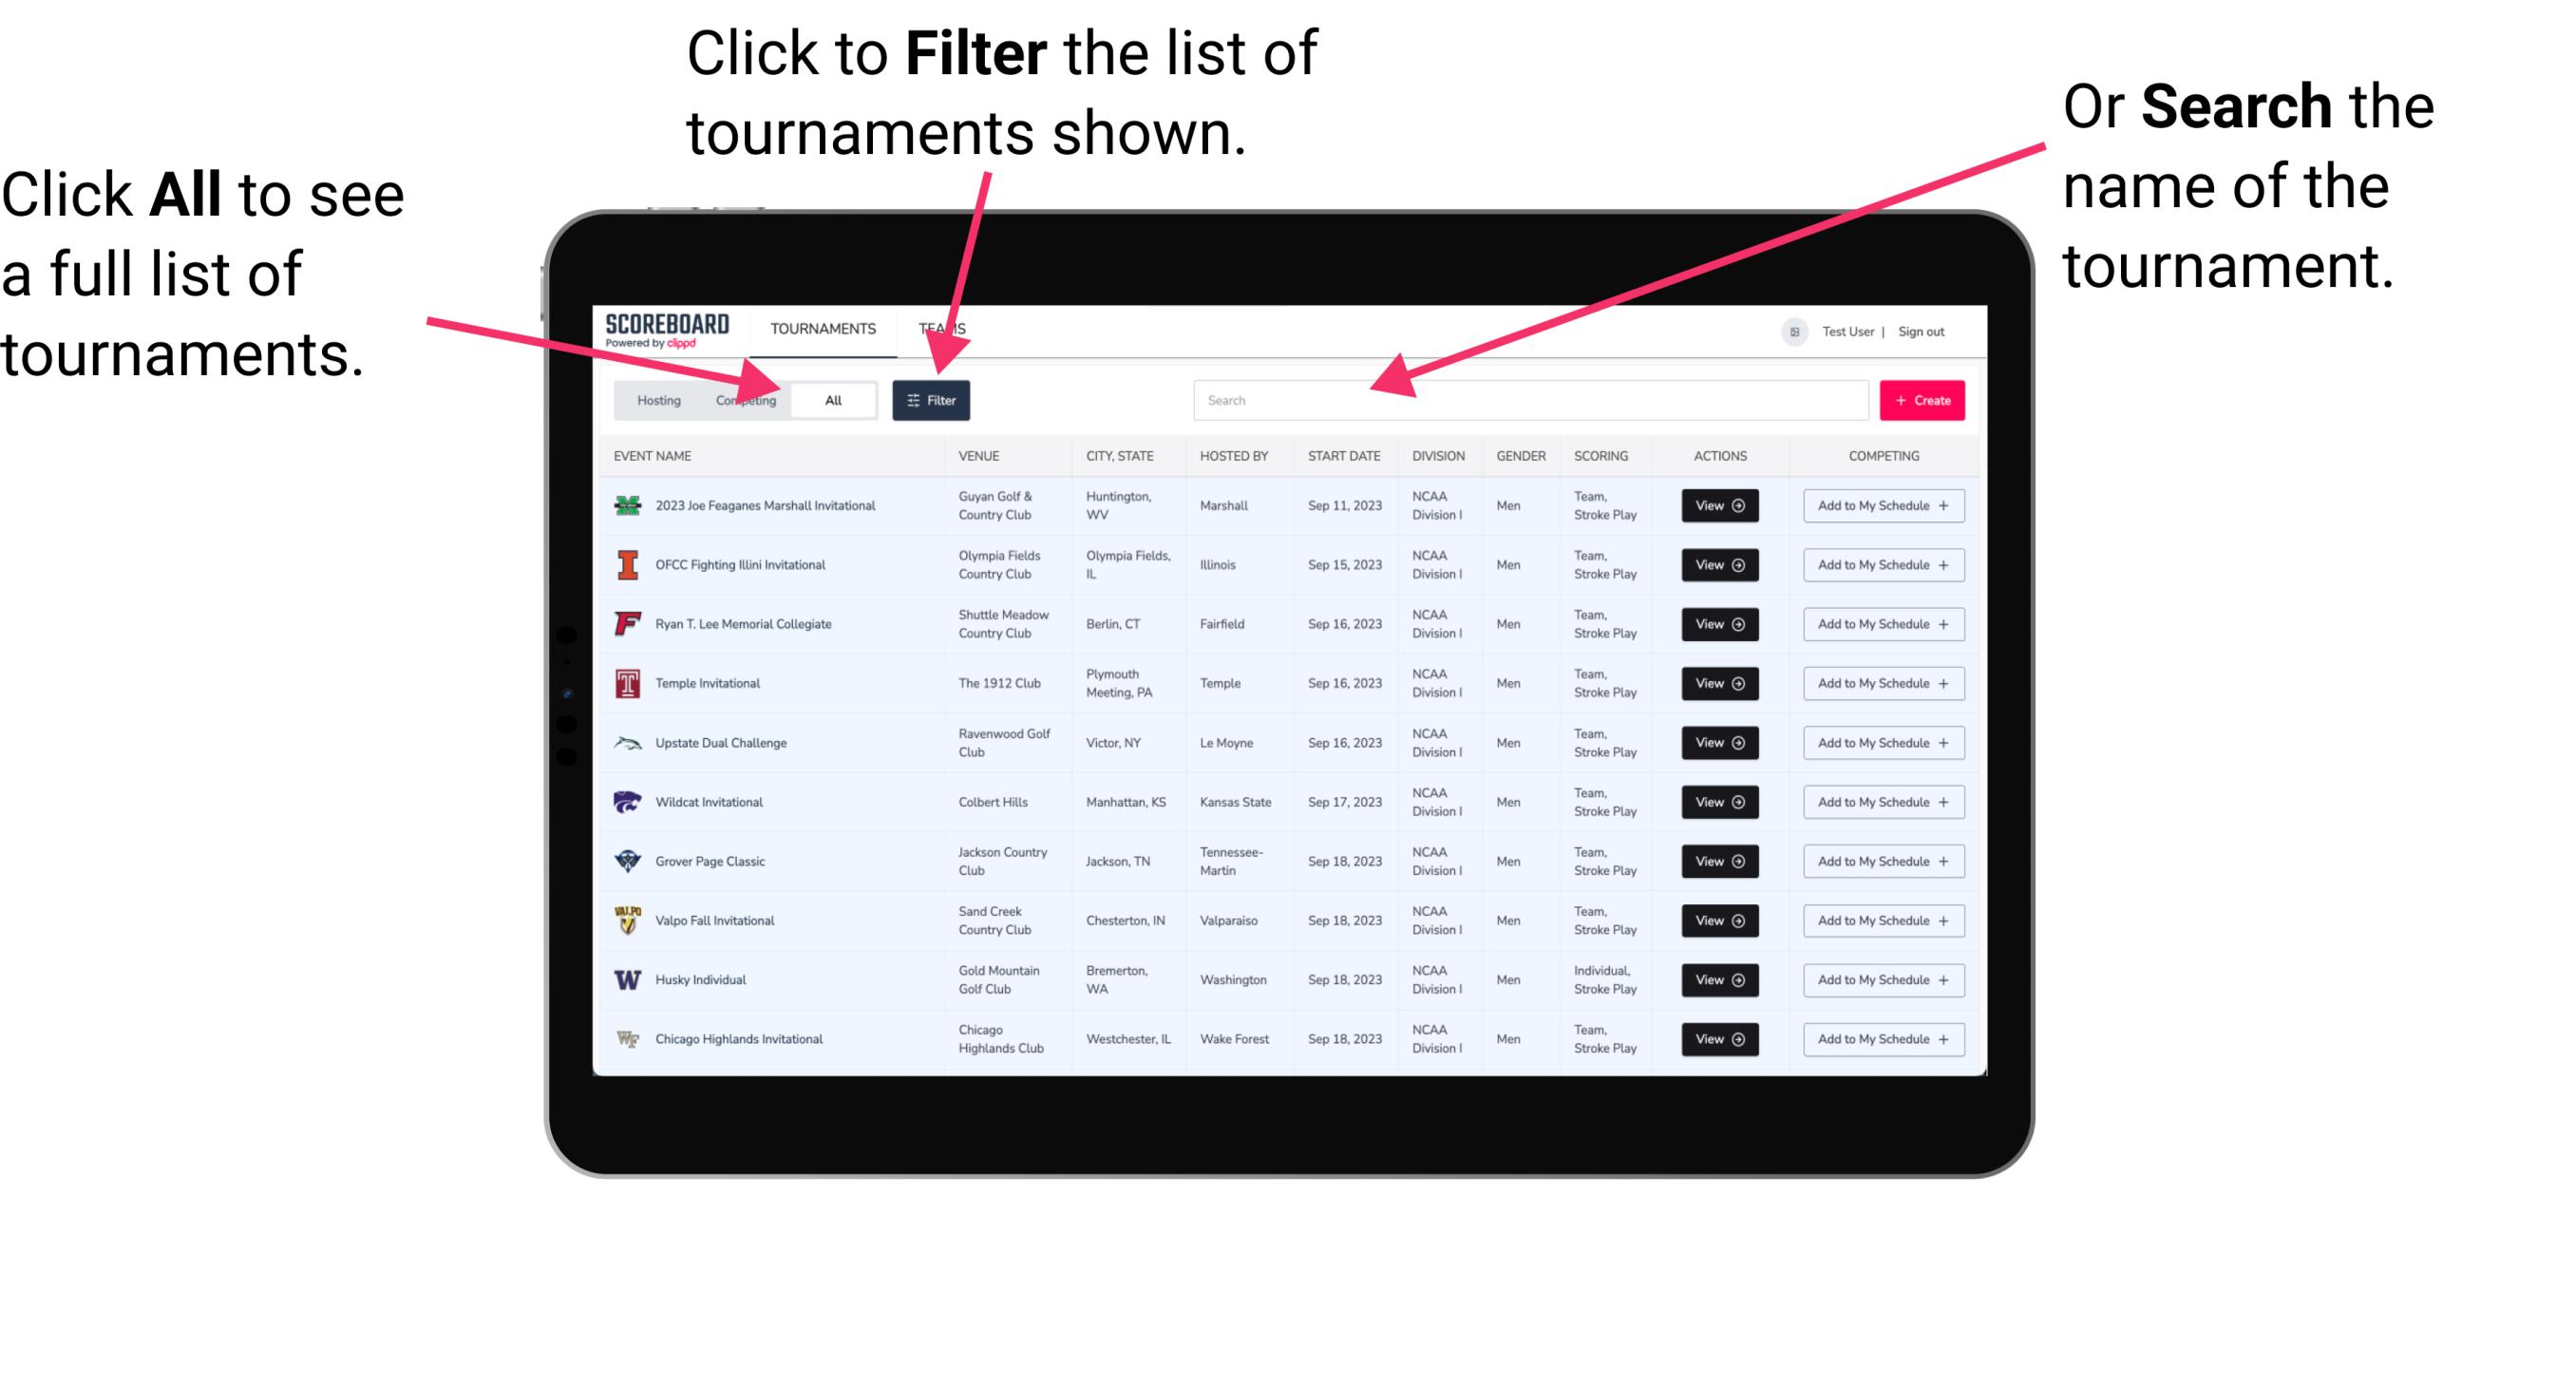The height and width of the screenshot is (1386, 2576).
Task: View the Grover Page Classic tournament
Action: [x=1719, y=862]
